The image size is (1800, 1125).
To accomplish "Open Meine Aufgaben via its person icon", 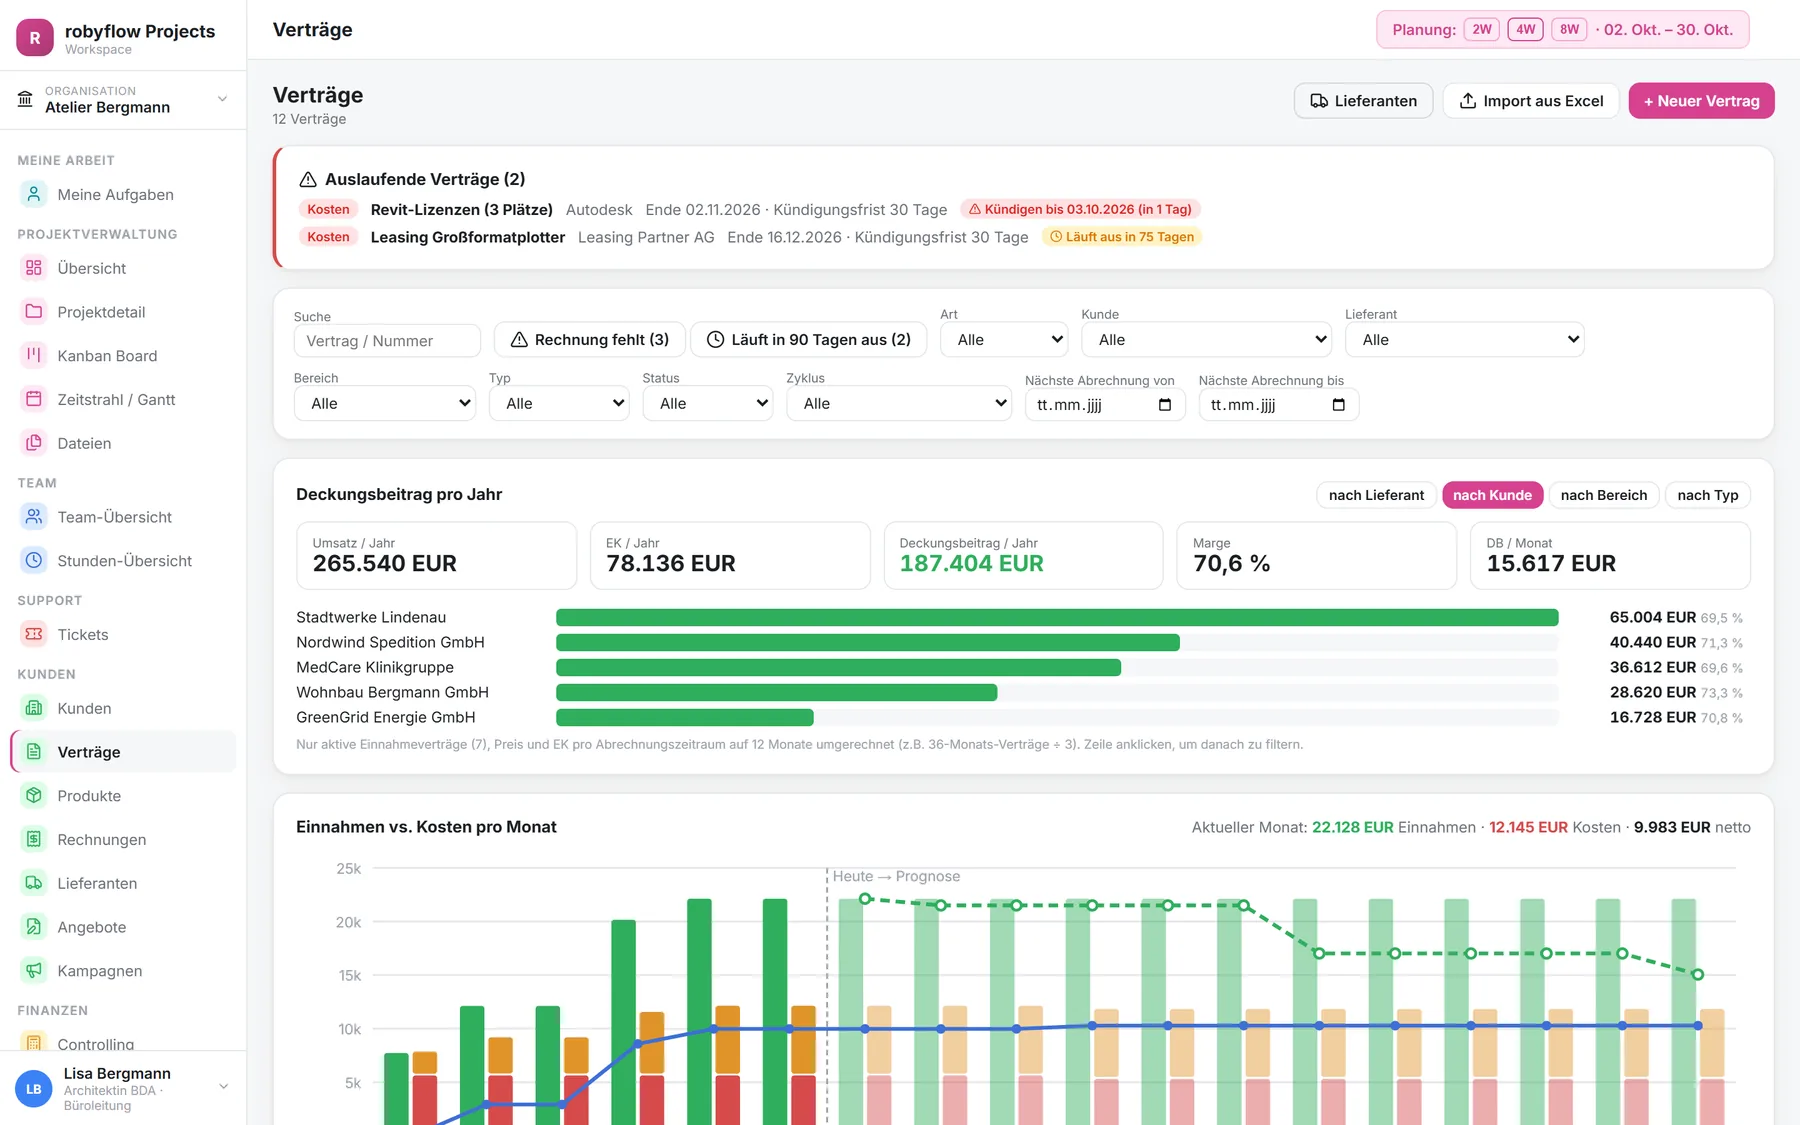I will 34,194.
